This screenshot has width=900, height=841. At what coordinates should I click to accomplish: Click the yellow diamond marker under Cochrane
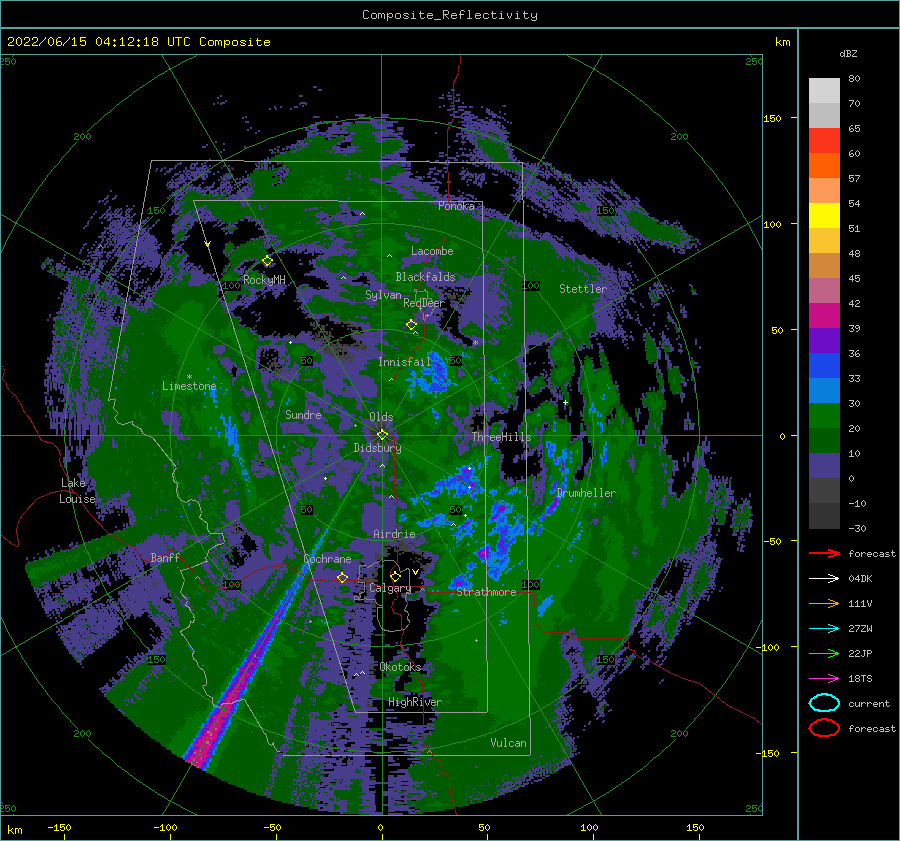(343, 577)
